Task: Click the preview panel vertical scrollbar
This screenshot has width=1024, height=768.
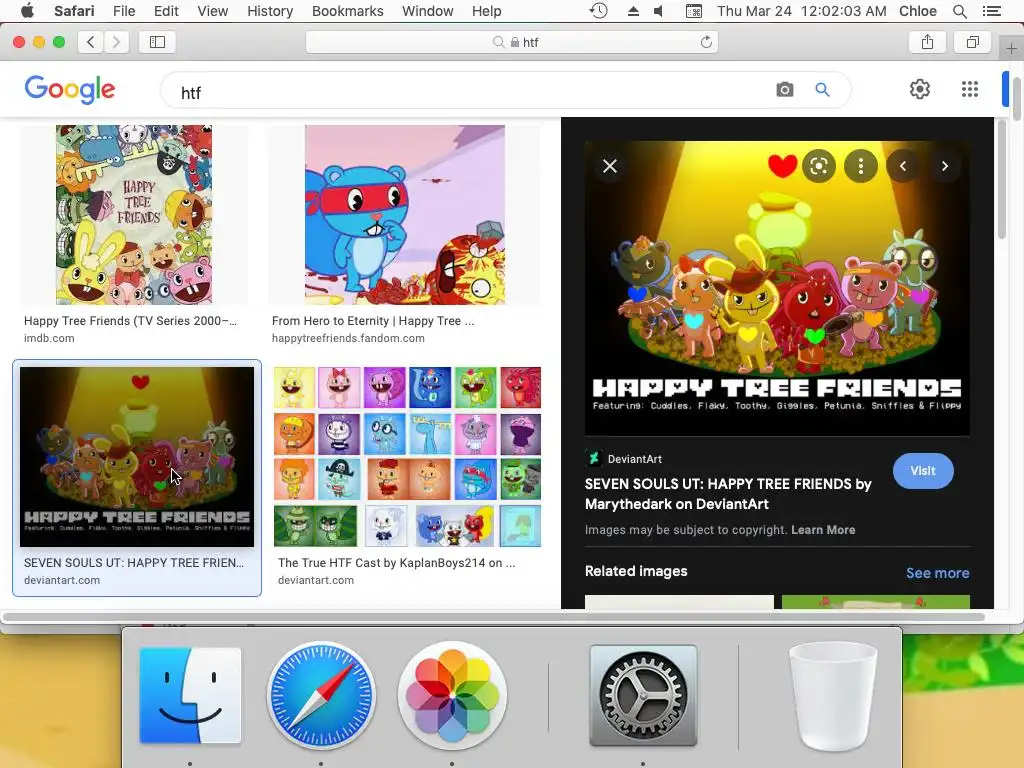Action: pos(1002,181)
